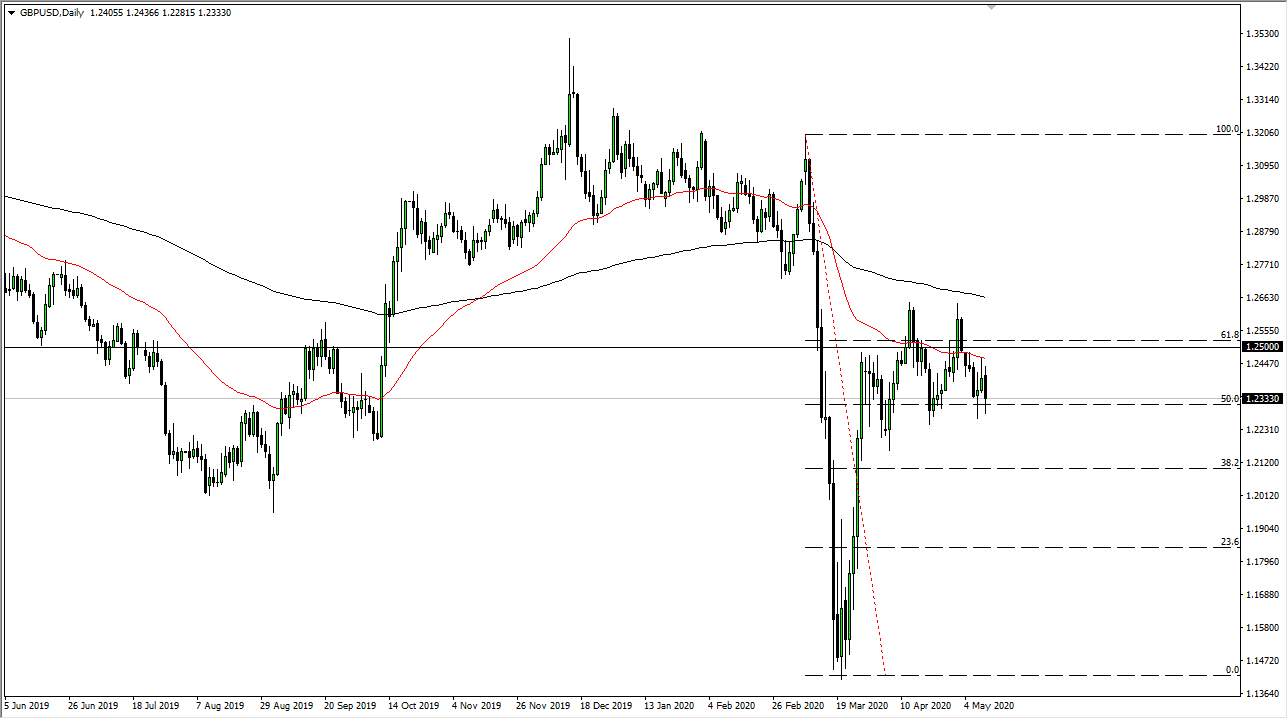Select the 61.8 Fibonacci level label
This screenshot has width=1288, height=719.
click(1229, 334)
